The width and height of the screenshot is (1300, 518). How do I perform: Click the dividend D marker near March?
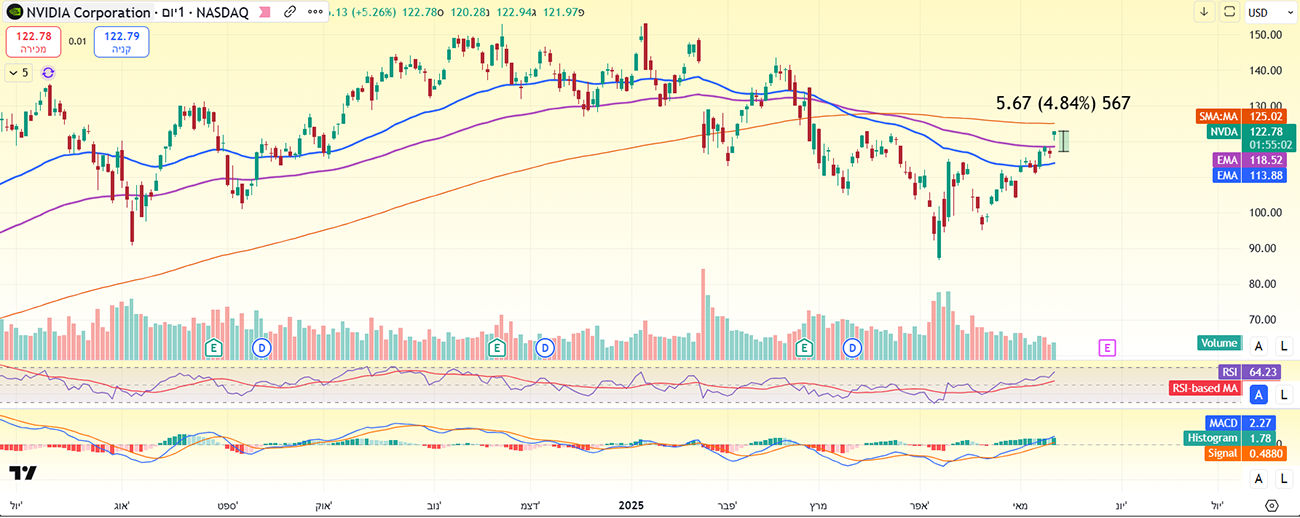tap(853, 347)
